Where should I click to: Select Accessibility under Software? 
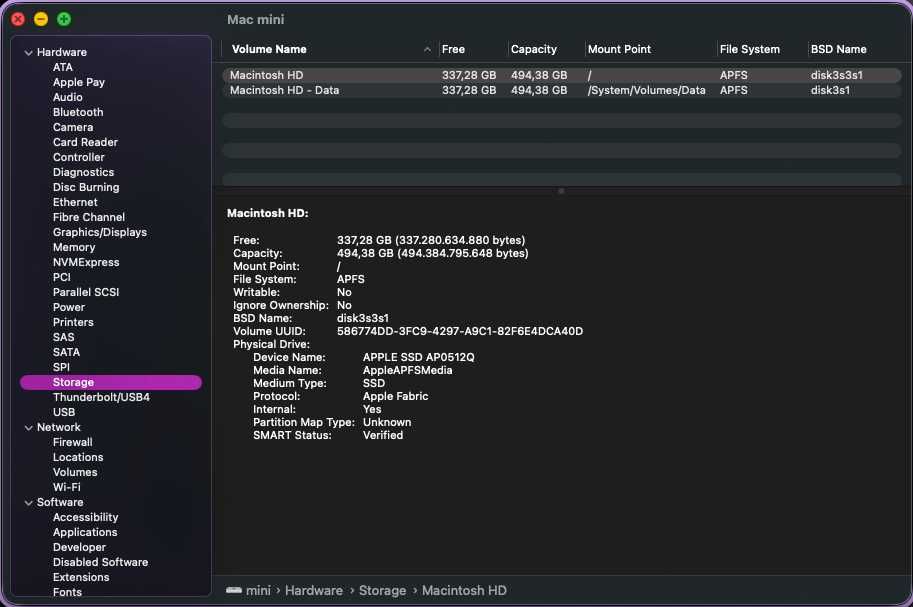pyautogui.click(x=86, y=517)
